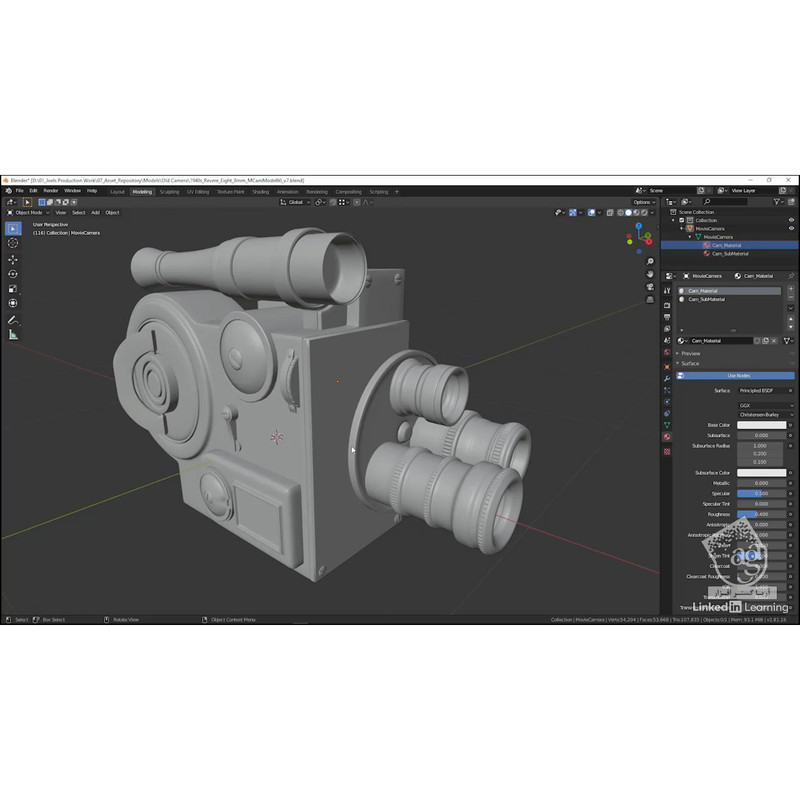The image size is (800, 800).
Task: Open the Render menu
Action: coord(50,190)
